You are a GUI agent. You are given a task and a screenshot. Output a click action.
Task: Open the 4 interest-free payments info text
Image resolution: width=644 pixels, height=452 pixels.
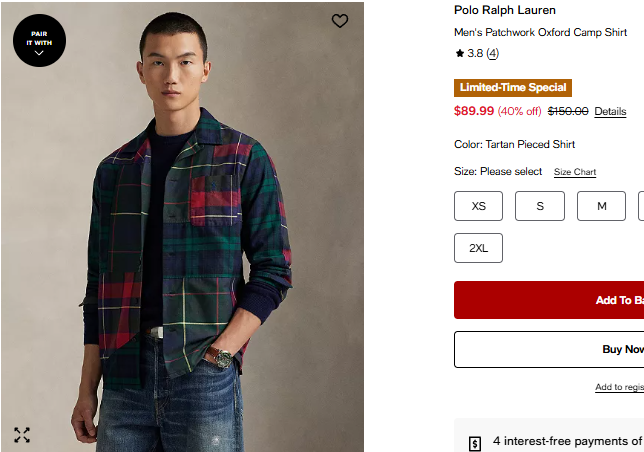pos(566,441)
